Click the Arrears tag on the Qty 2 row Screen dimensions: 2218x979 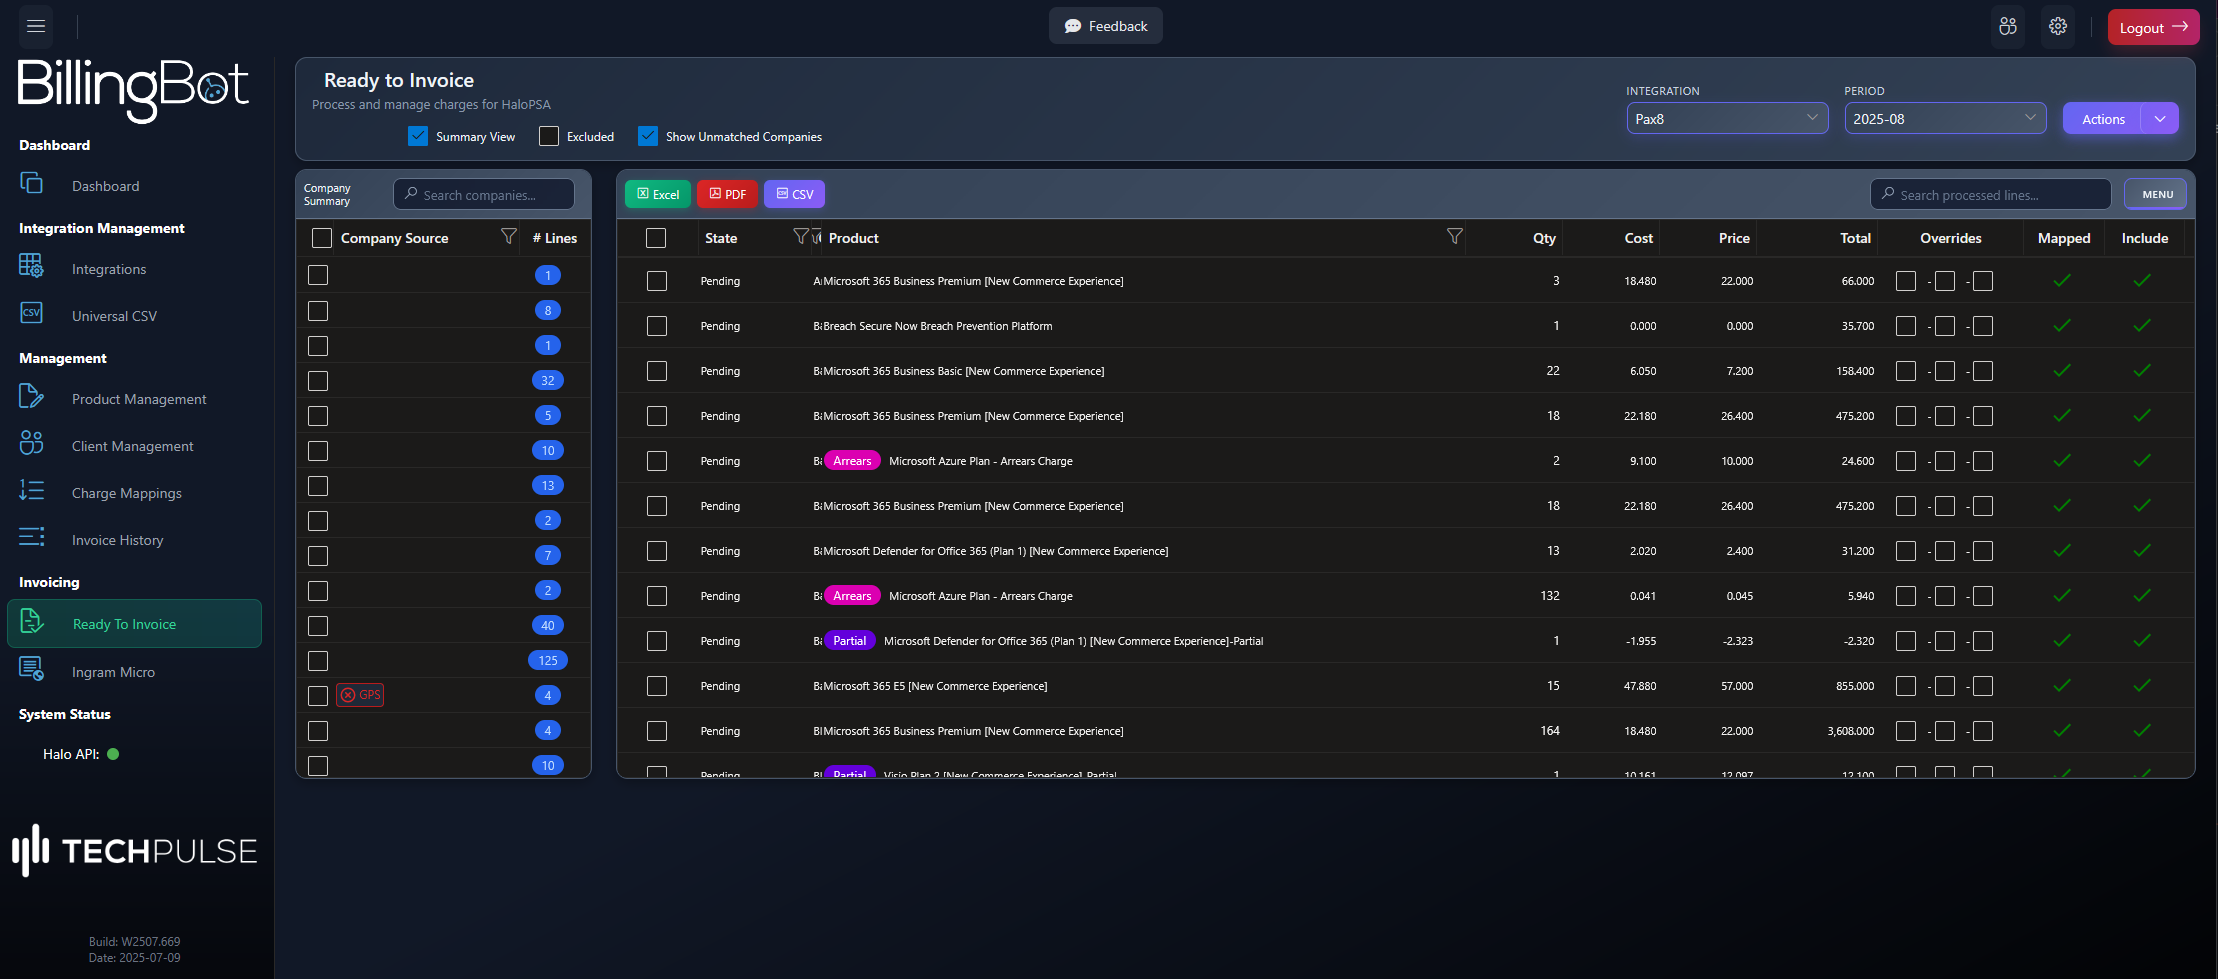tap(852, 461)
